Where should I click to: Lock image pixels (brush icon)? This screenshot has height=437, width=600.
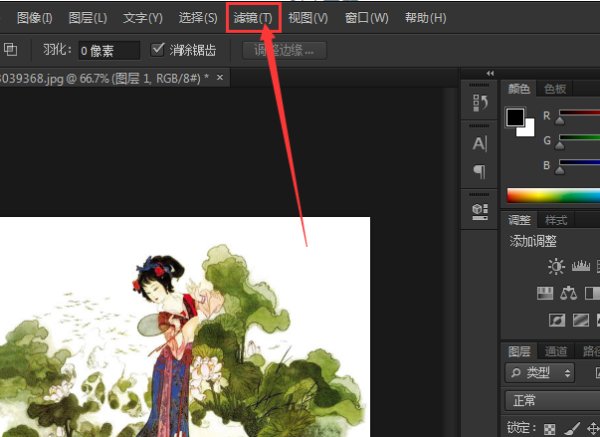pos(571,428)
